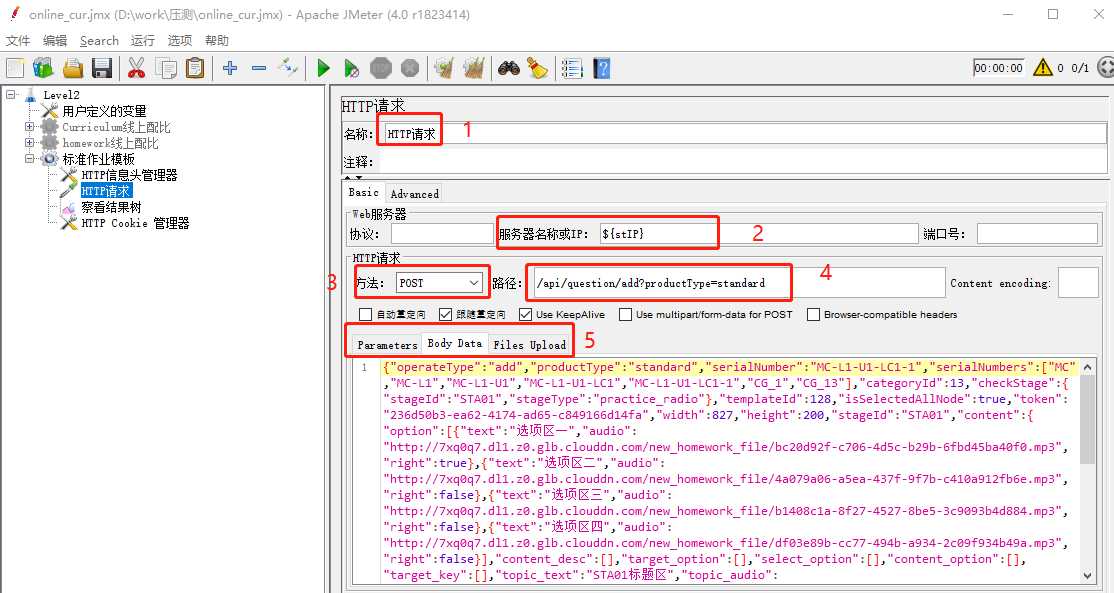
Task: Click the 00:00:00 elapsed time display
Action: (x=998, y=67)
